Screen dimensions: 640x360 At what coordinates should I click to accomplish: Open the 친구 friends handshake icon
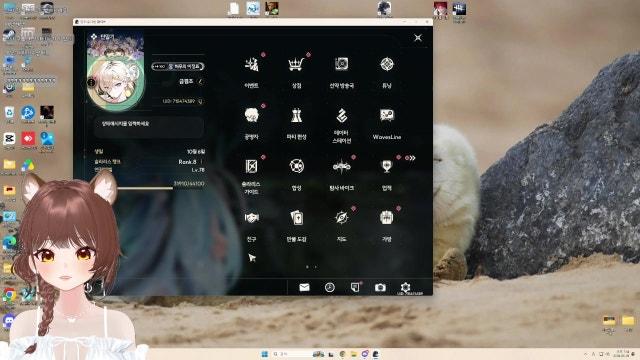(252, 218)
